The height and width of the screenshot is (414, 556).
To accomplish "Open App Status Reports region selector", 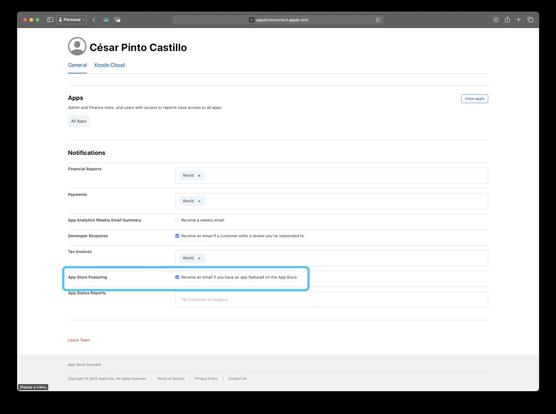I will click(332, 300).
